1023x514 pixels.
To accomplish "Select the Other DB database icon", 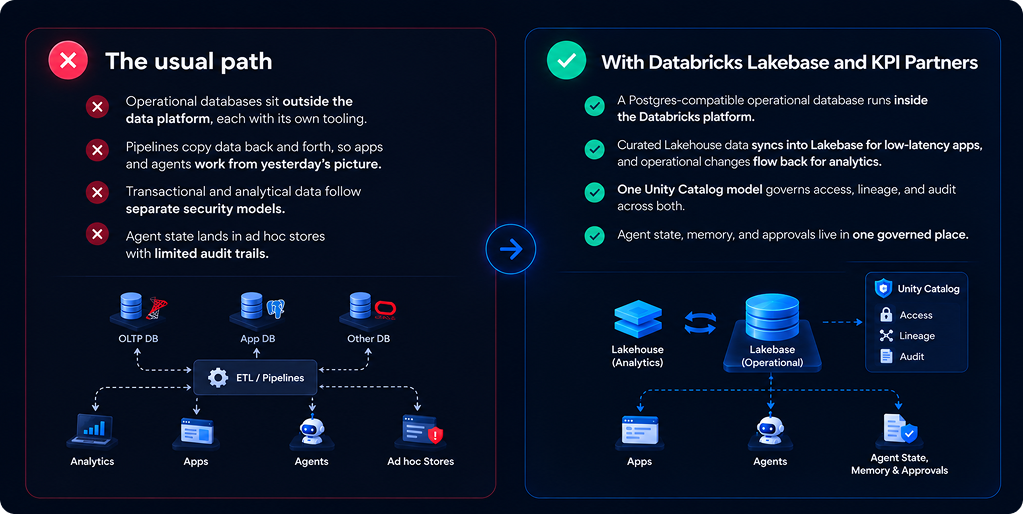I will (x=359, y=306).
